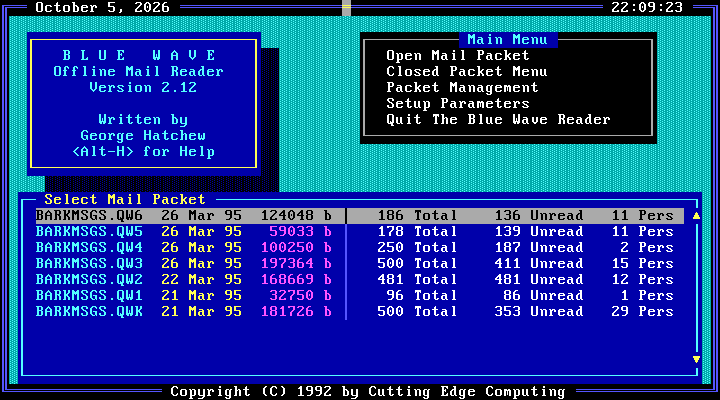Click the scroll down arrow in packet list
Screen dimensions: 720x400
(x=696, y=359)
